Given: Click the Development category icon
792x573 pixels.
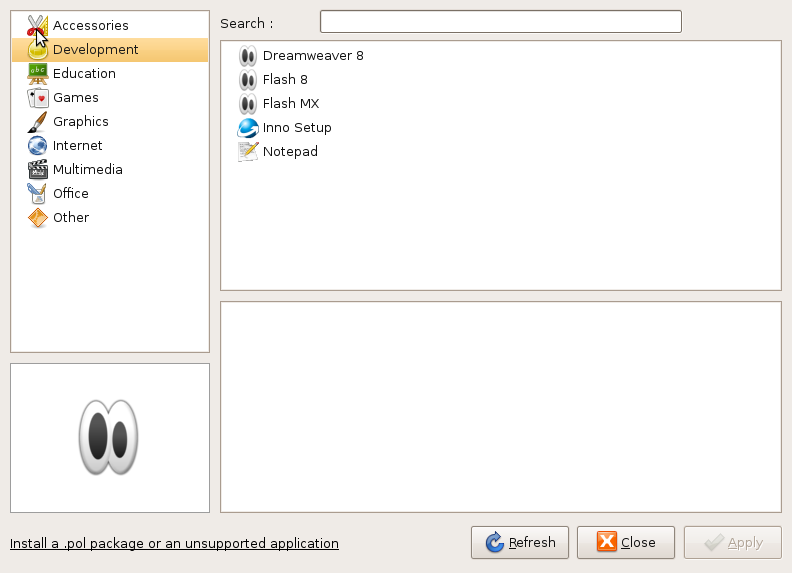Looking at the screenshot, I should pos(37,50).
